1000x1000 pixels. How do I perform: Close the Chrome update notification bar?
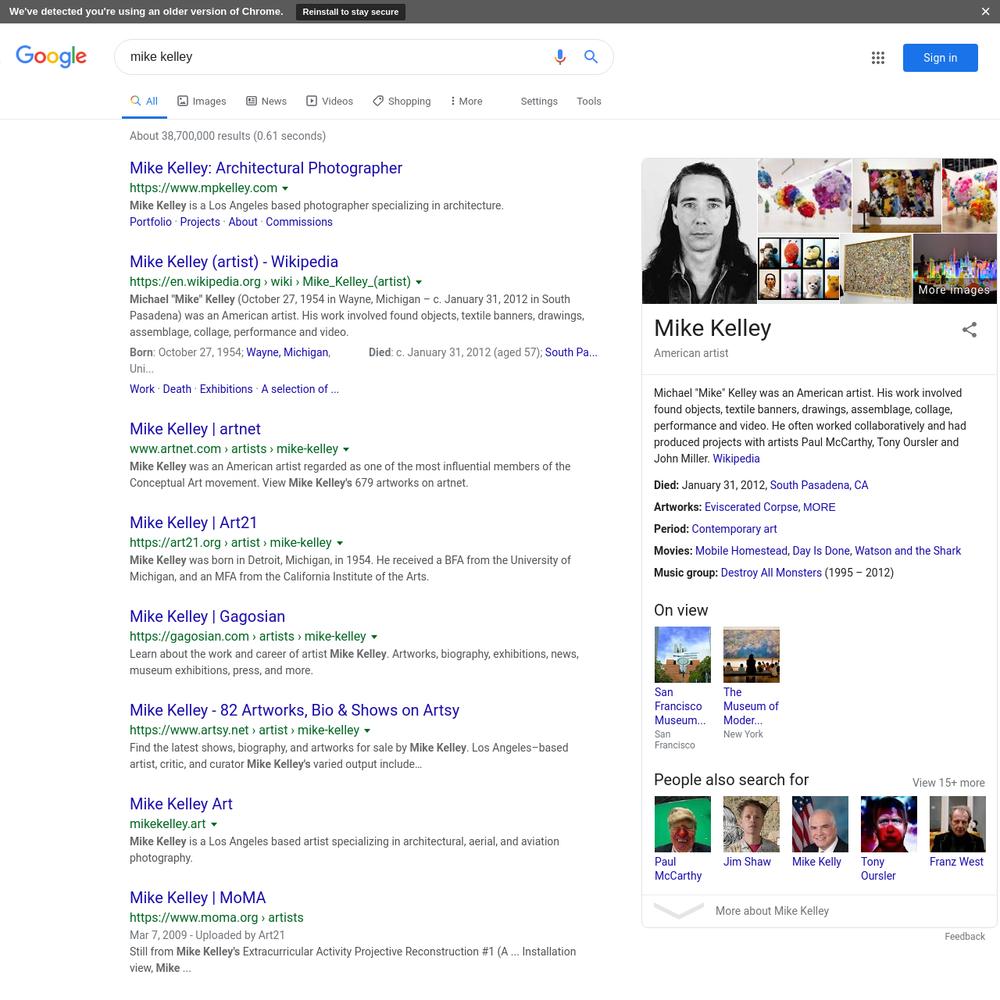(x=985, y=11)
